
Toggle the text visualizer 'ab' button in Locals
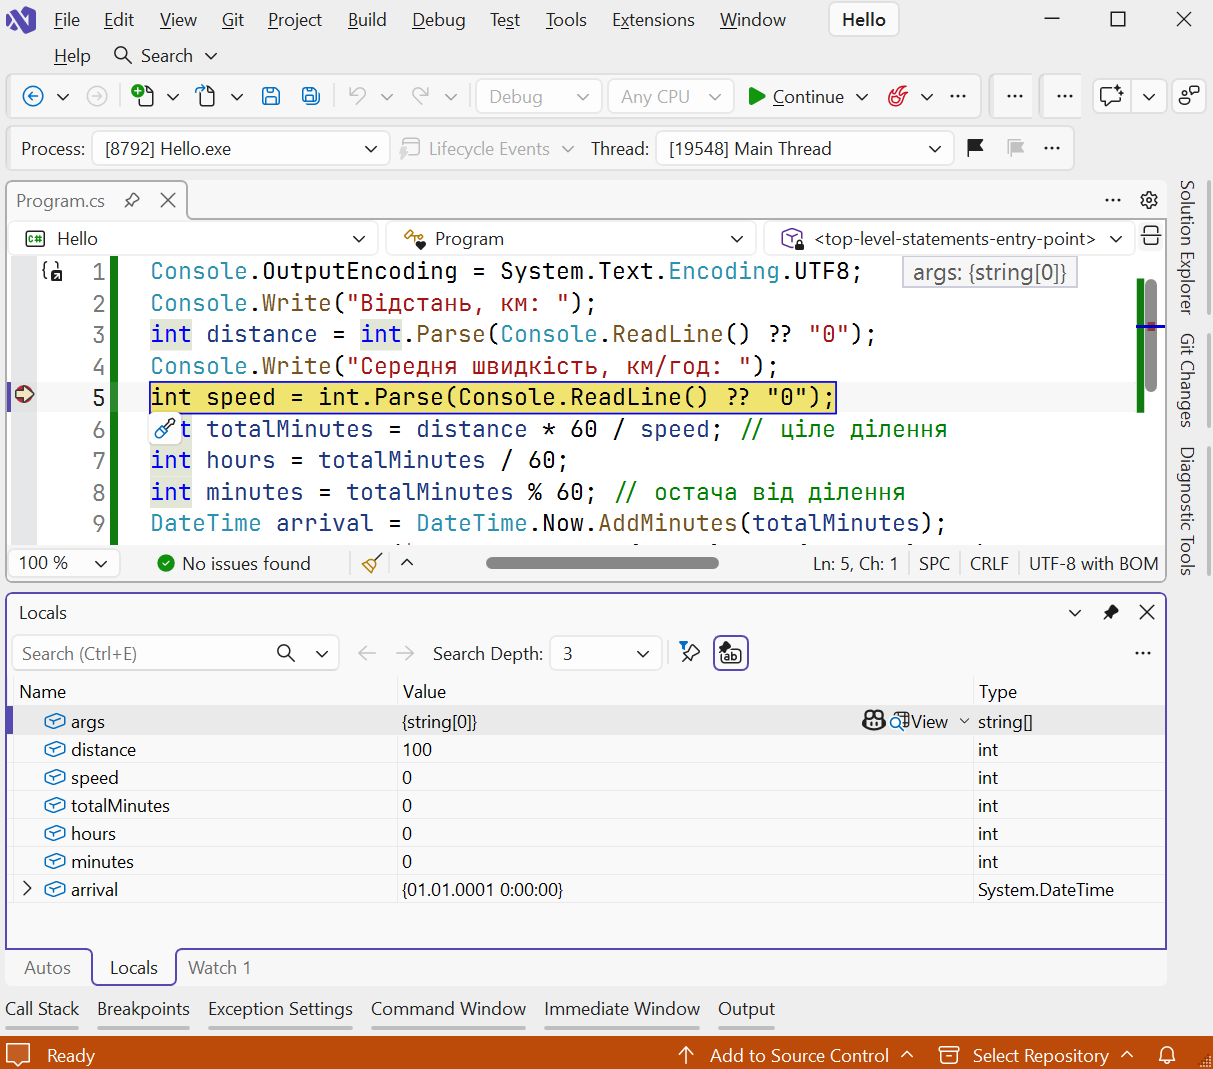click(731, 653)
